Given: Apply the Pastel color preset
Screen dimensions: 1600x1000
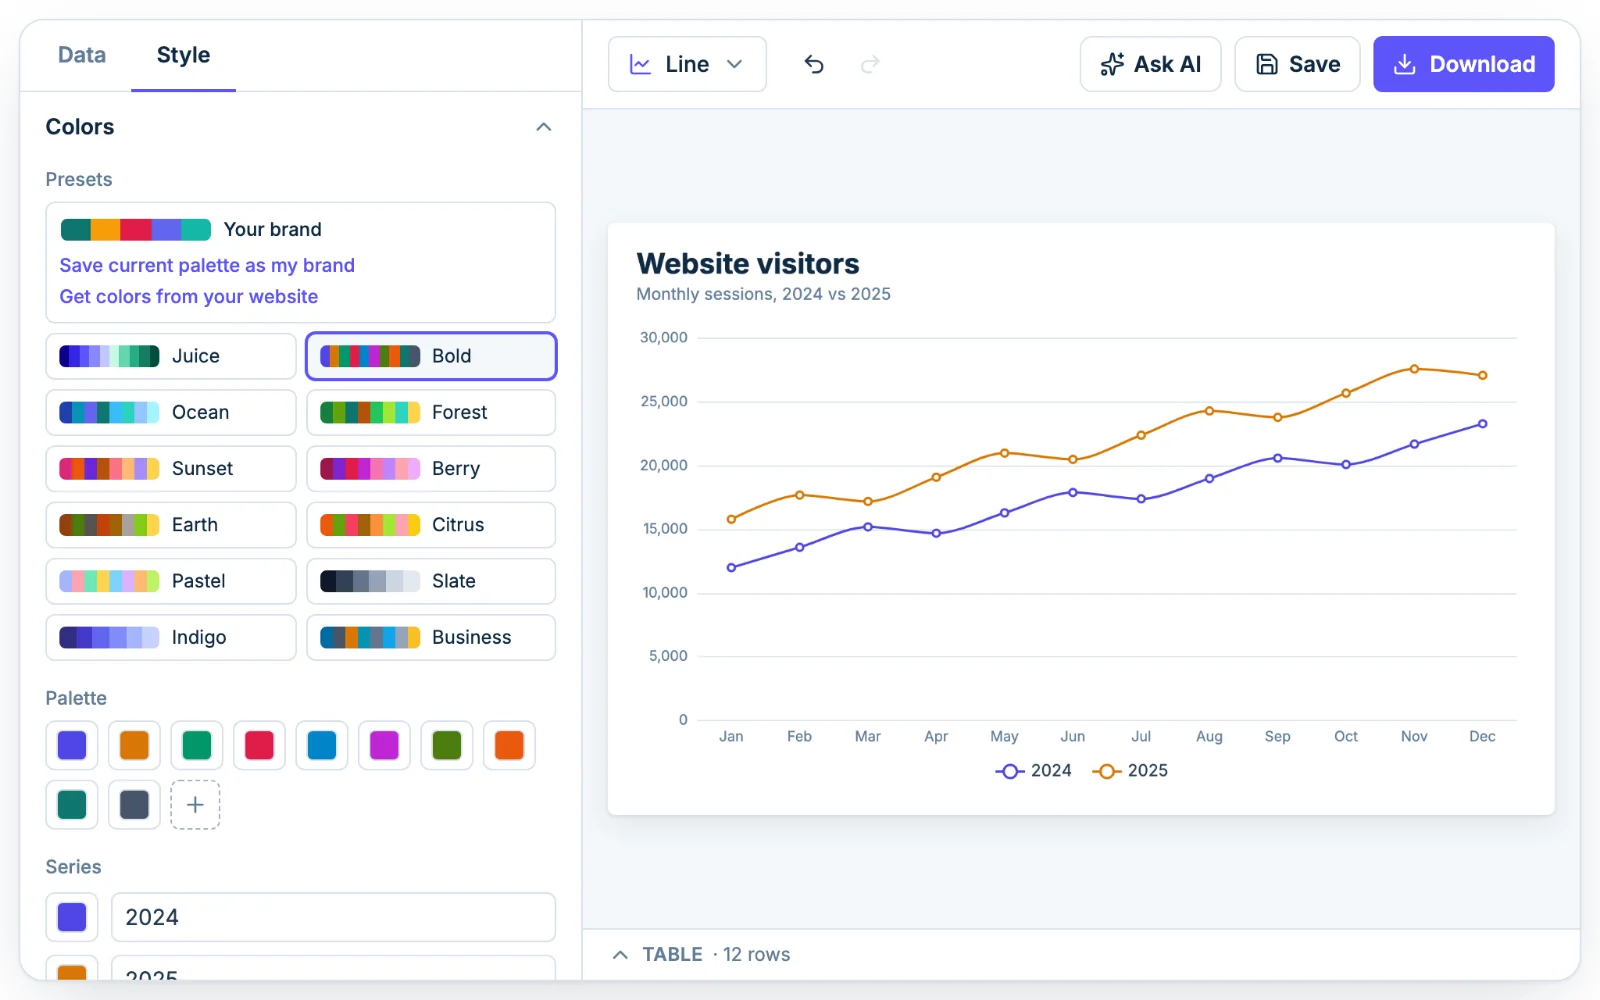Looking at the screenshot, I should coord(171,581).
